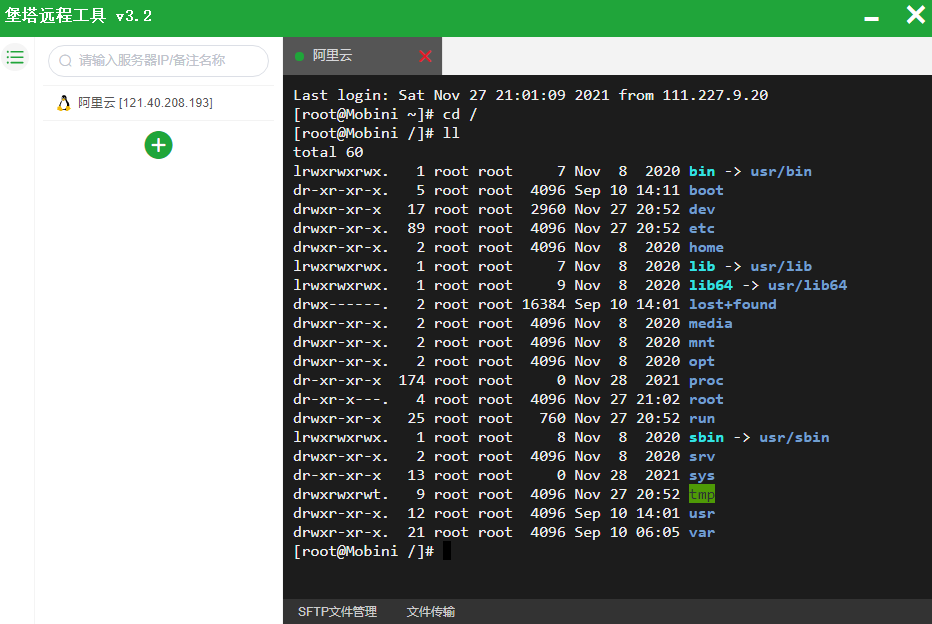Click the 'srv' directory name

pyautogui.click(x=702, y=456)
